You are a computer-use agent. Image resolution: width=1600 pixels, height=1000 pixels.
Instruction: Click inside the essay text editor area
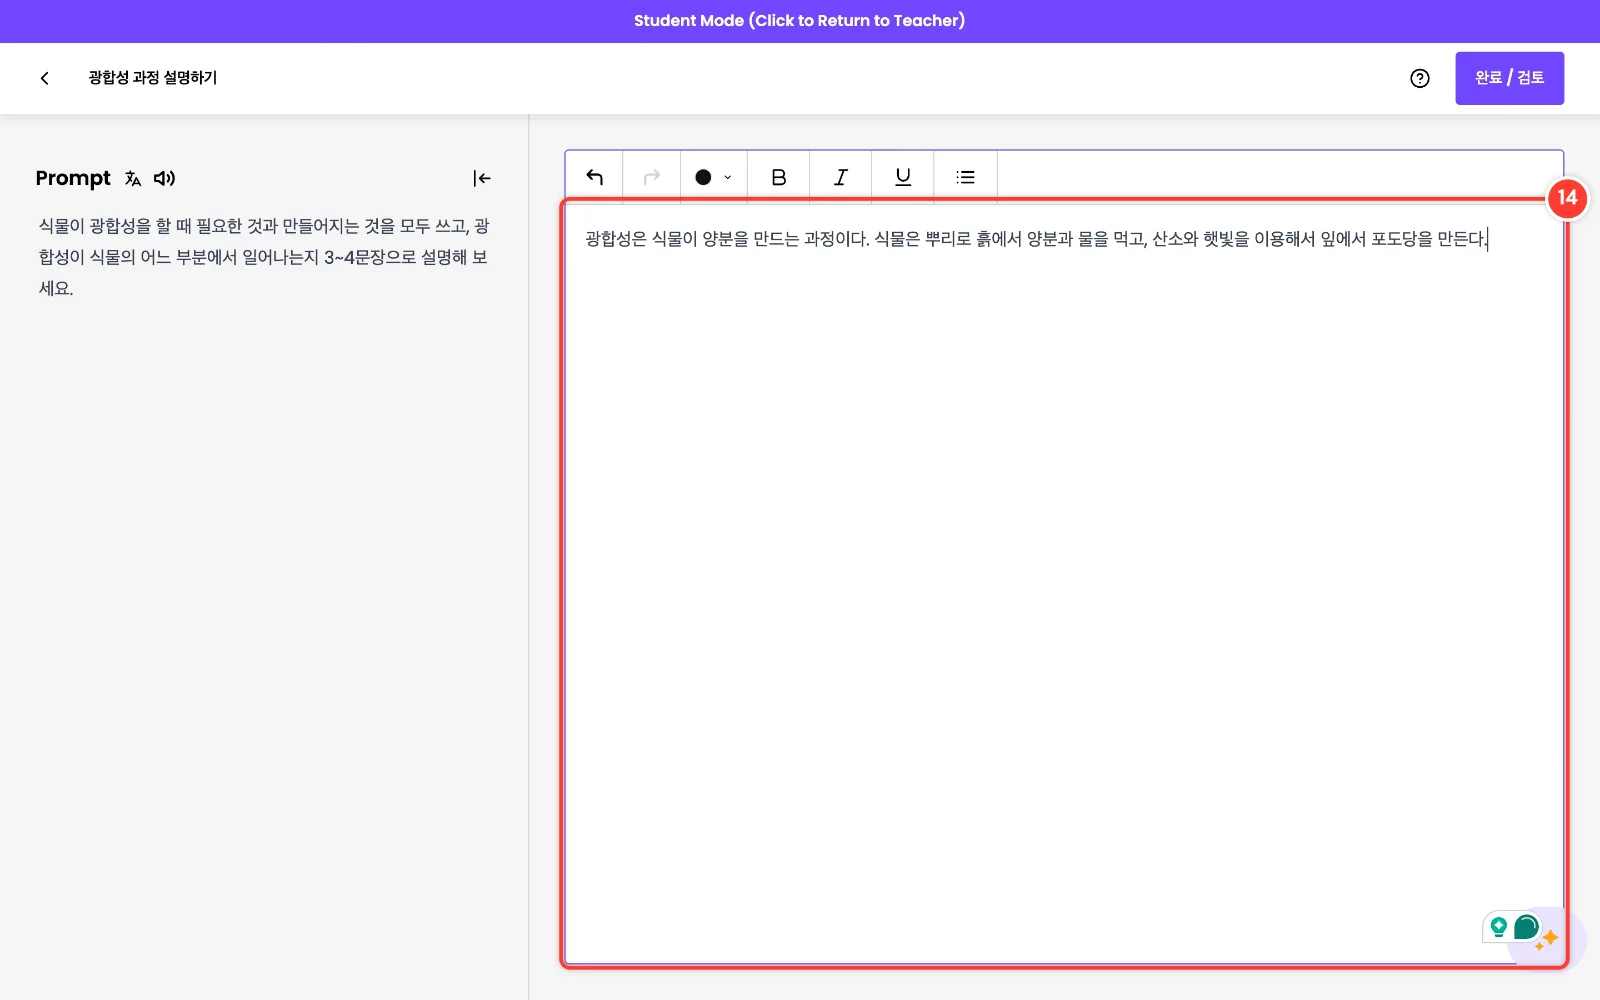[x=1064, y=584]
